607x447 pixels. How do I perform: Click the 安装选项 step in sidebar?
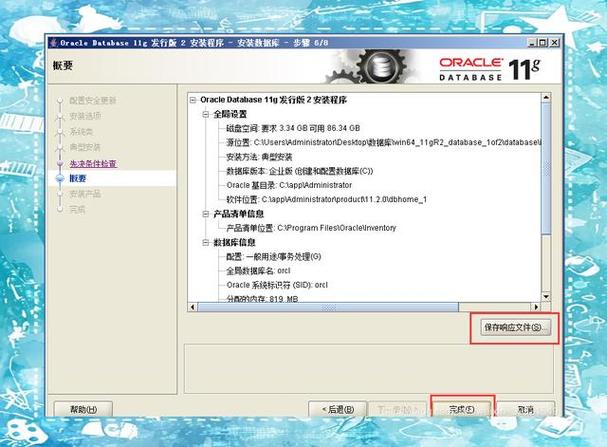(x=85, y=116)
